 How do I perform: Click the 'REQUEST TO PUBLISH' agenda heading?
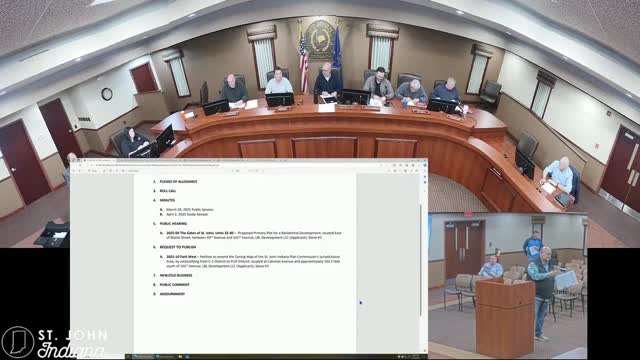point(178,247)
